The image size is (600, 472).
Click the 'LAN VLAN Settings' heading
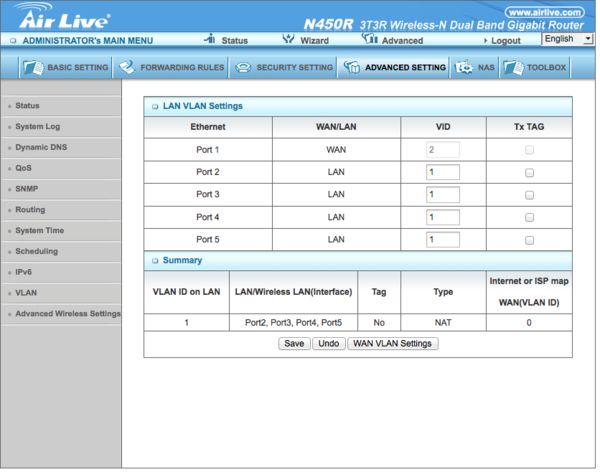click(202, 106)
